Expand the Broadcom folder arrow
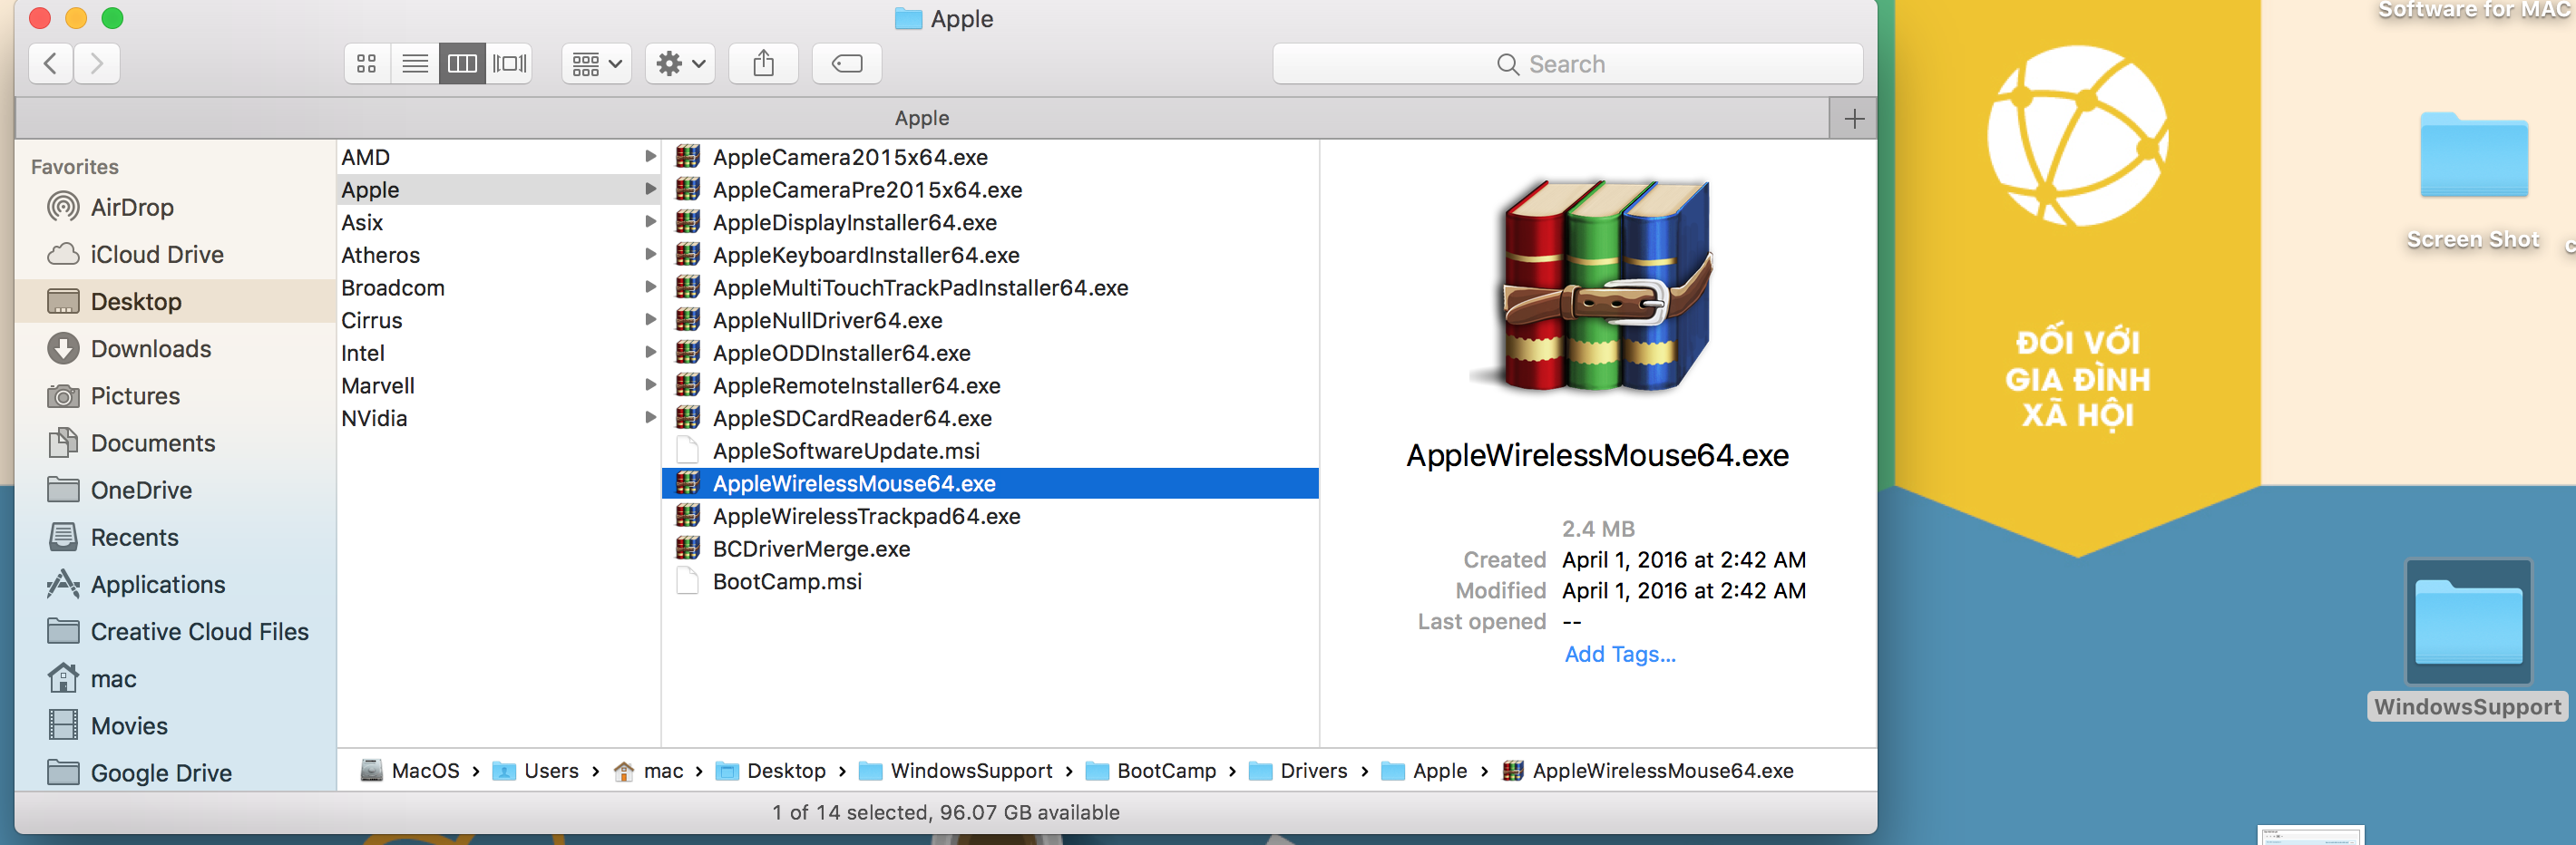 [x=650, y=287]
